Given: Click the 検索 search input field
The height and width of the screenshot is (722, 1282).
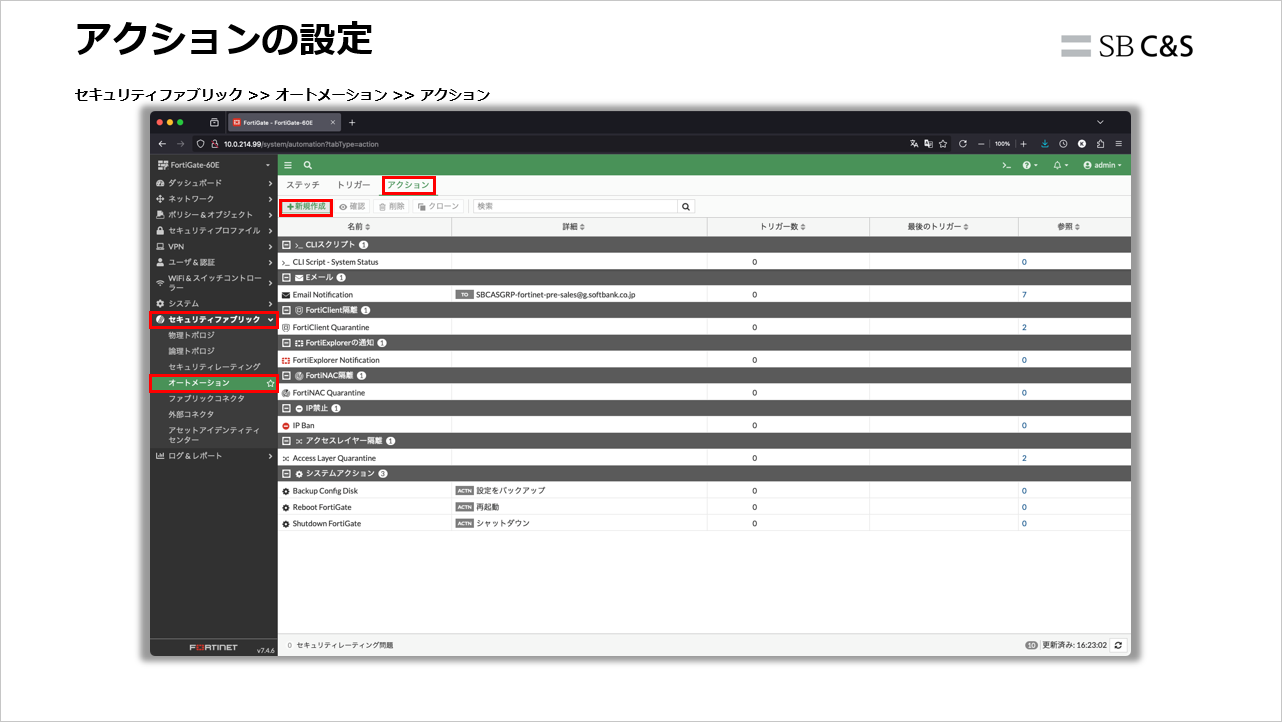Looking at the screenshot, I should pyautogui.click(x=575, y=206).
